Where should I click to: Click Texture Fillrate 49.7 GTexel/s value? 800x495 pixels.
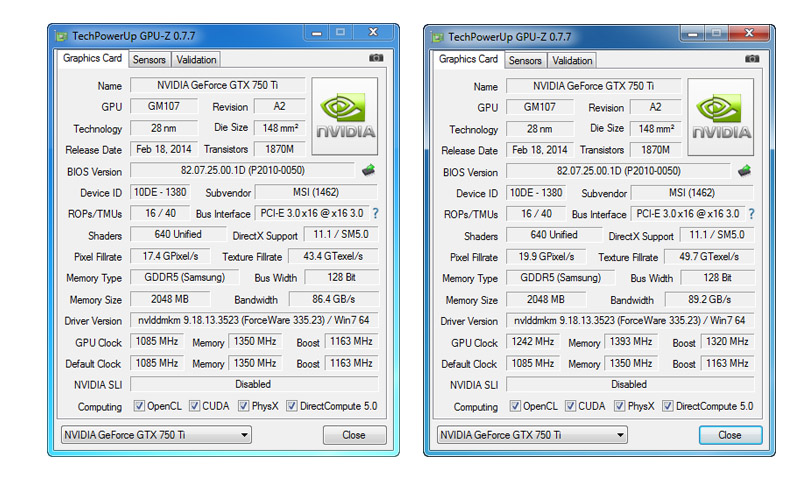[710, 257]
